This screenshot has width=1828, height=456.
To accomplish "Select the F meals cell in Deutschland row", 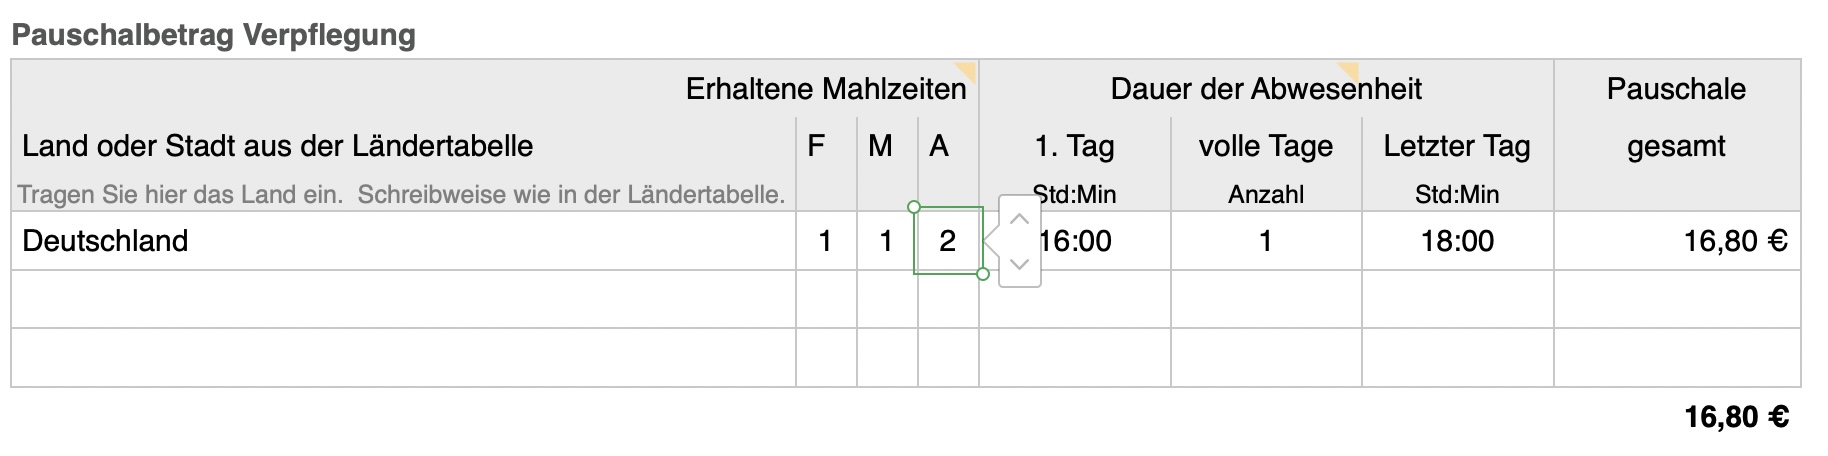I will [826, 241].
